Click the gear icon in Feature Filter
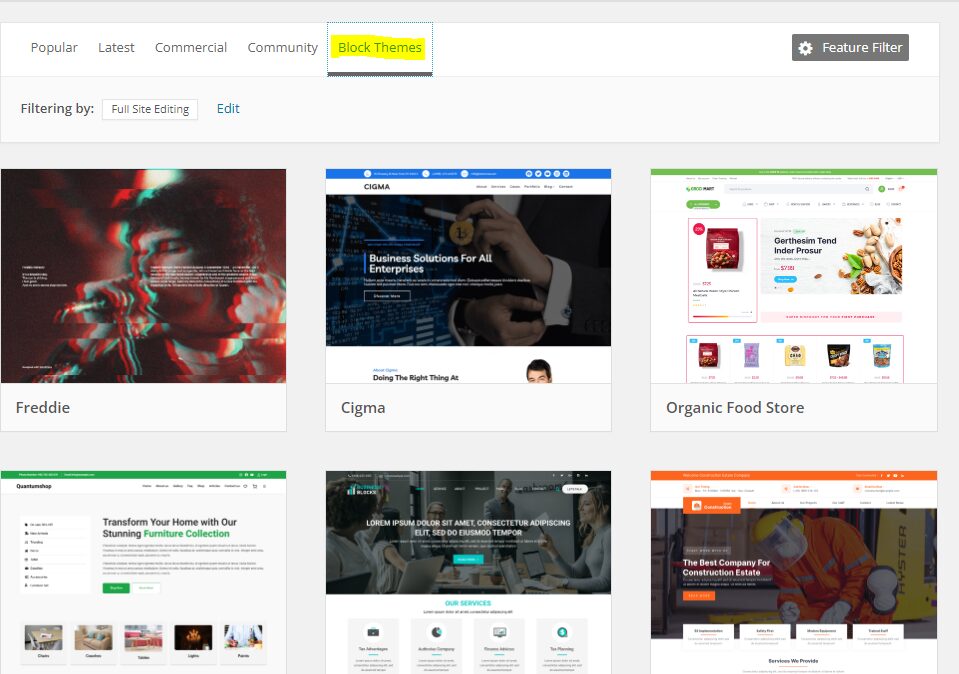The width and height of the screenshot is (959, 674). point(806,48)
